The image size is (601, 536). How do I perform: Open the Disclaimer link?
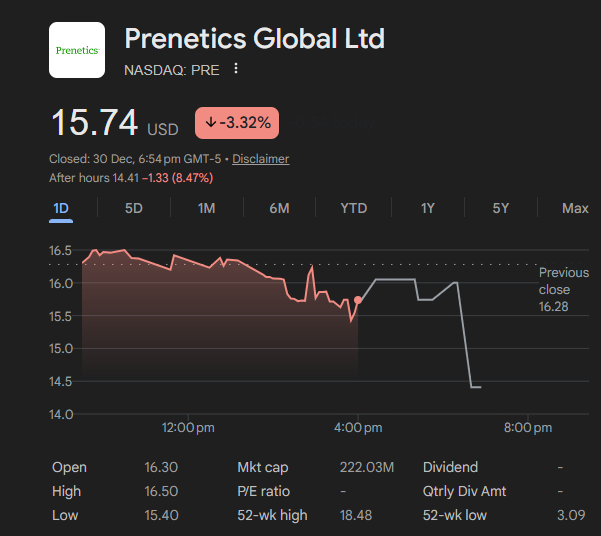tap(261, 159)
